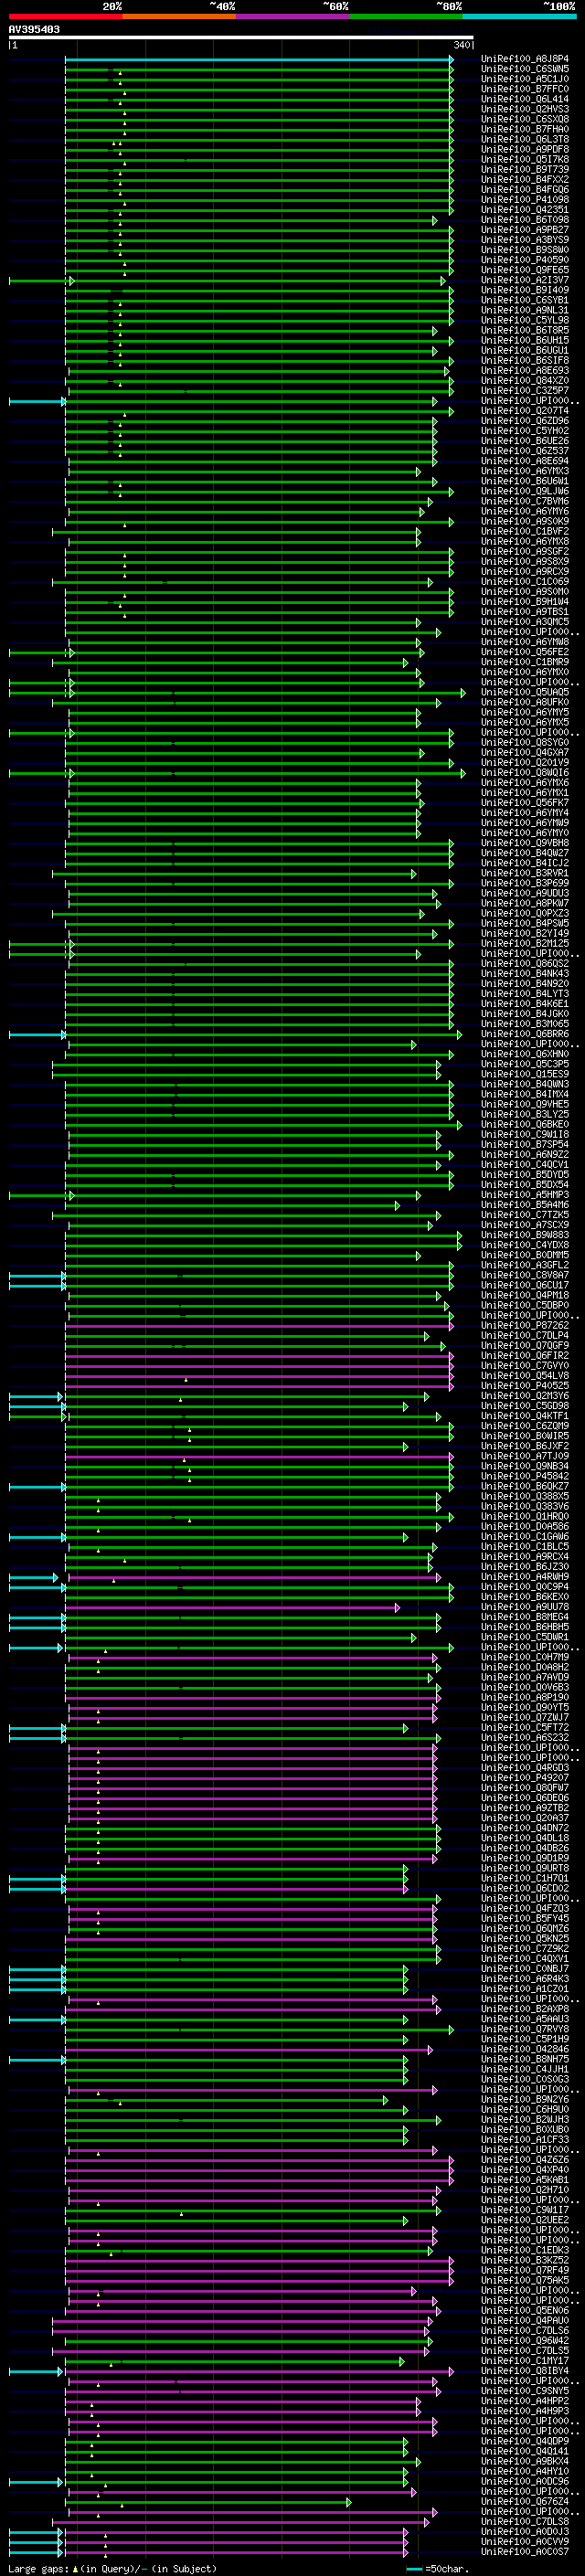This screenshot has width=585, height=2576.
Task: Open hit UniRef100_P40525
Action: [x=525, y=1386]
